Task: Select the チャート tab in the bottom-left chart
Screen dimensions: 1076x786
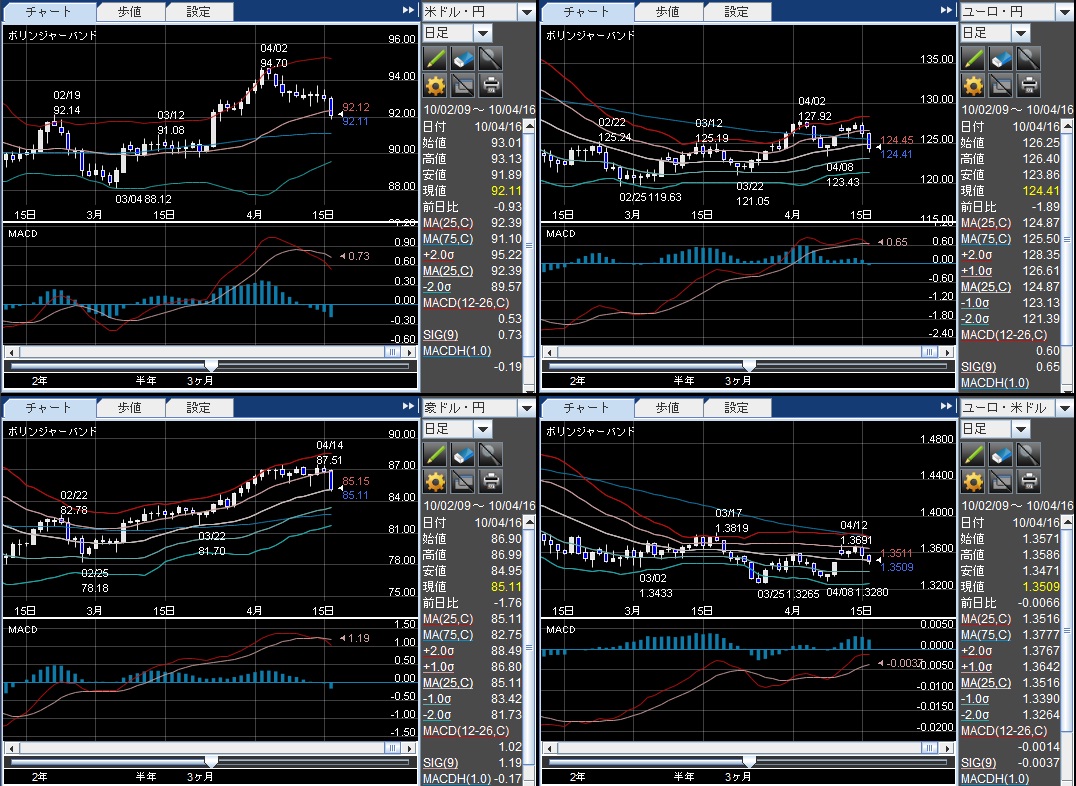Action: 48,408
